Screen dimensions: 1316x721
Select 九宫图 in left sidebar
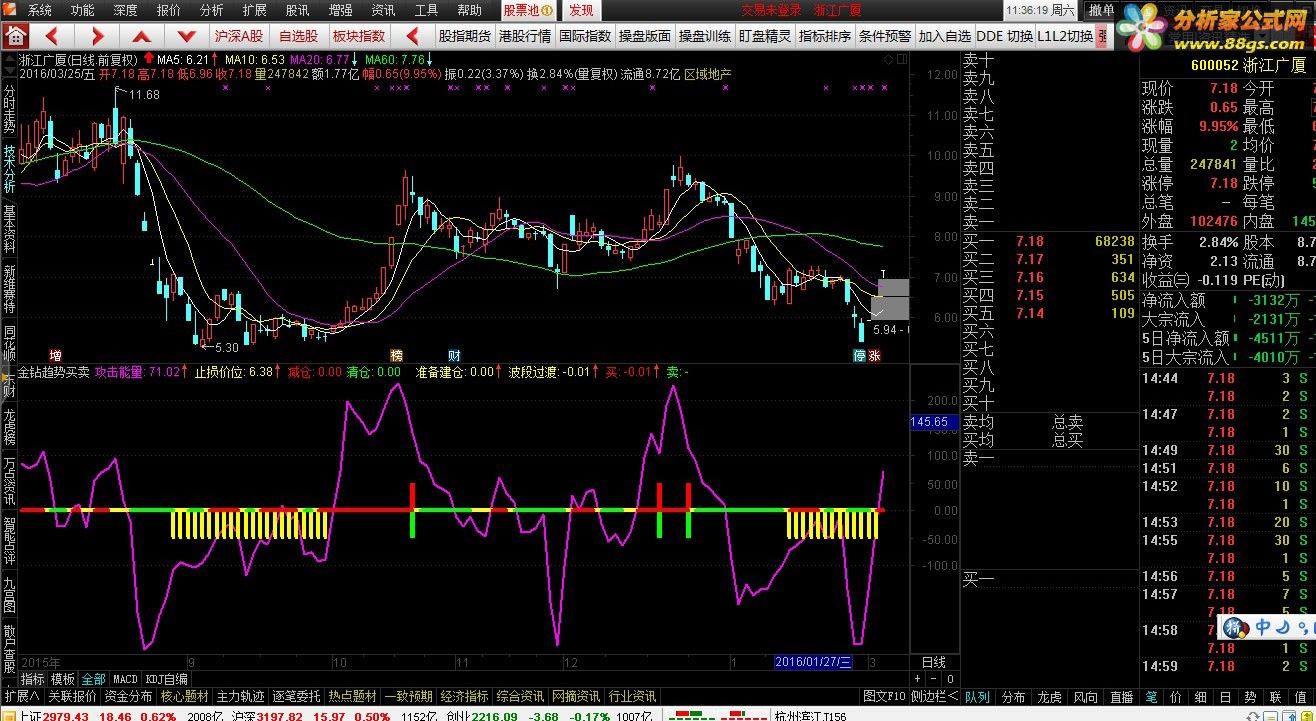pyautogui.click(x=9, y=594)
